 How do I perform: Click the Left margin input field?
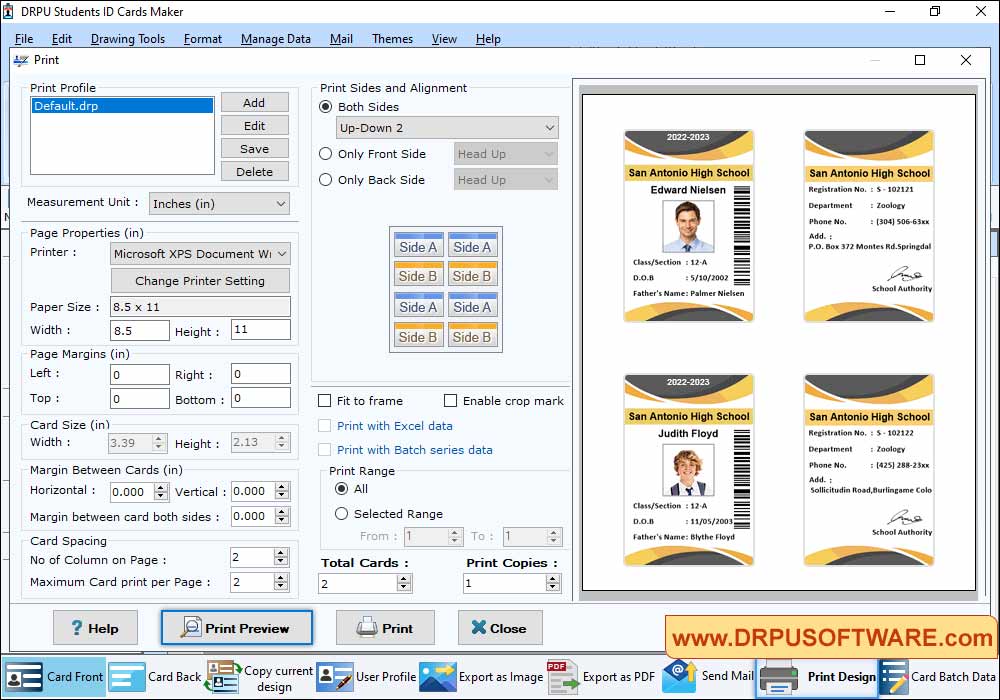point(140,374)
